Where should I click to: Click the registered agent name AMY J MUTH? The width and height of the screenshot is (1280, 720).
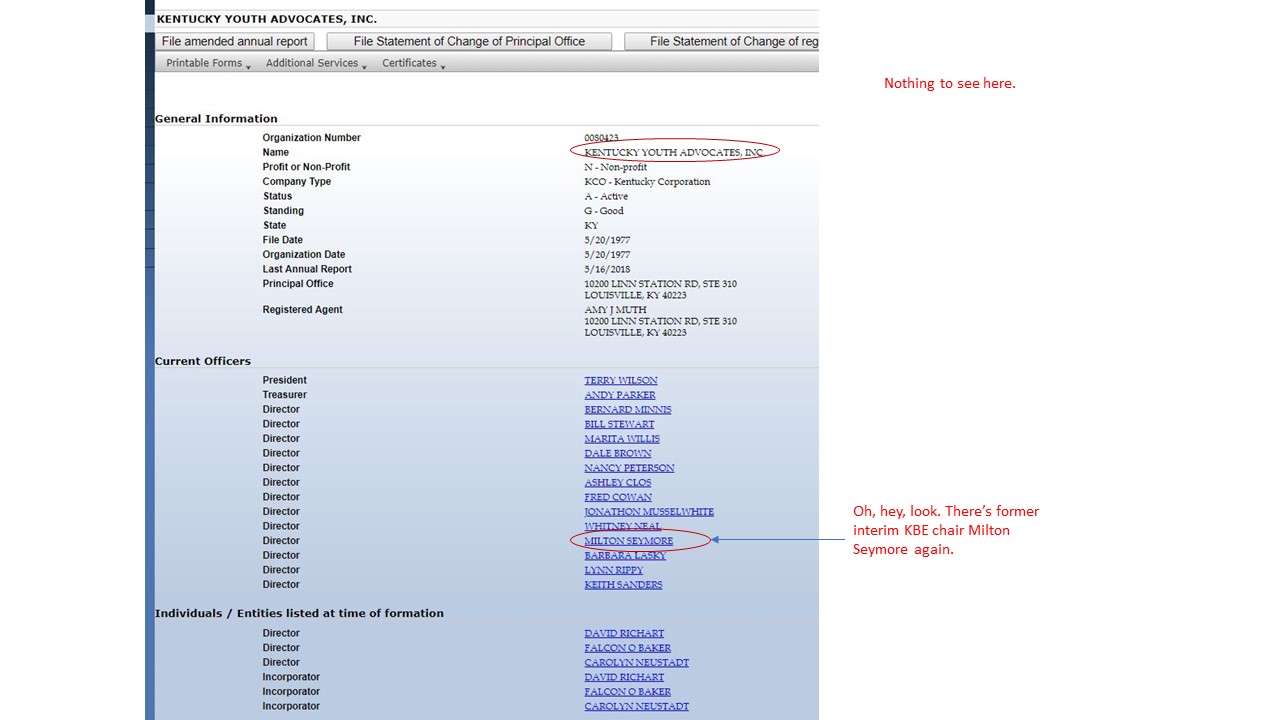point(615,310)
